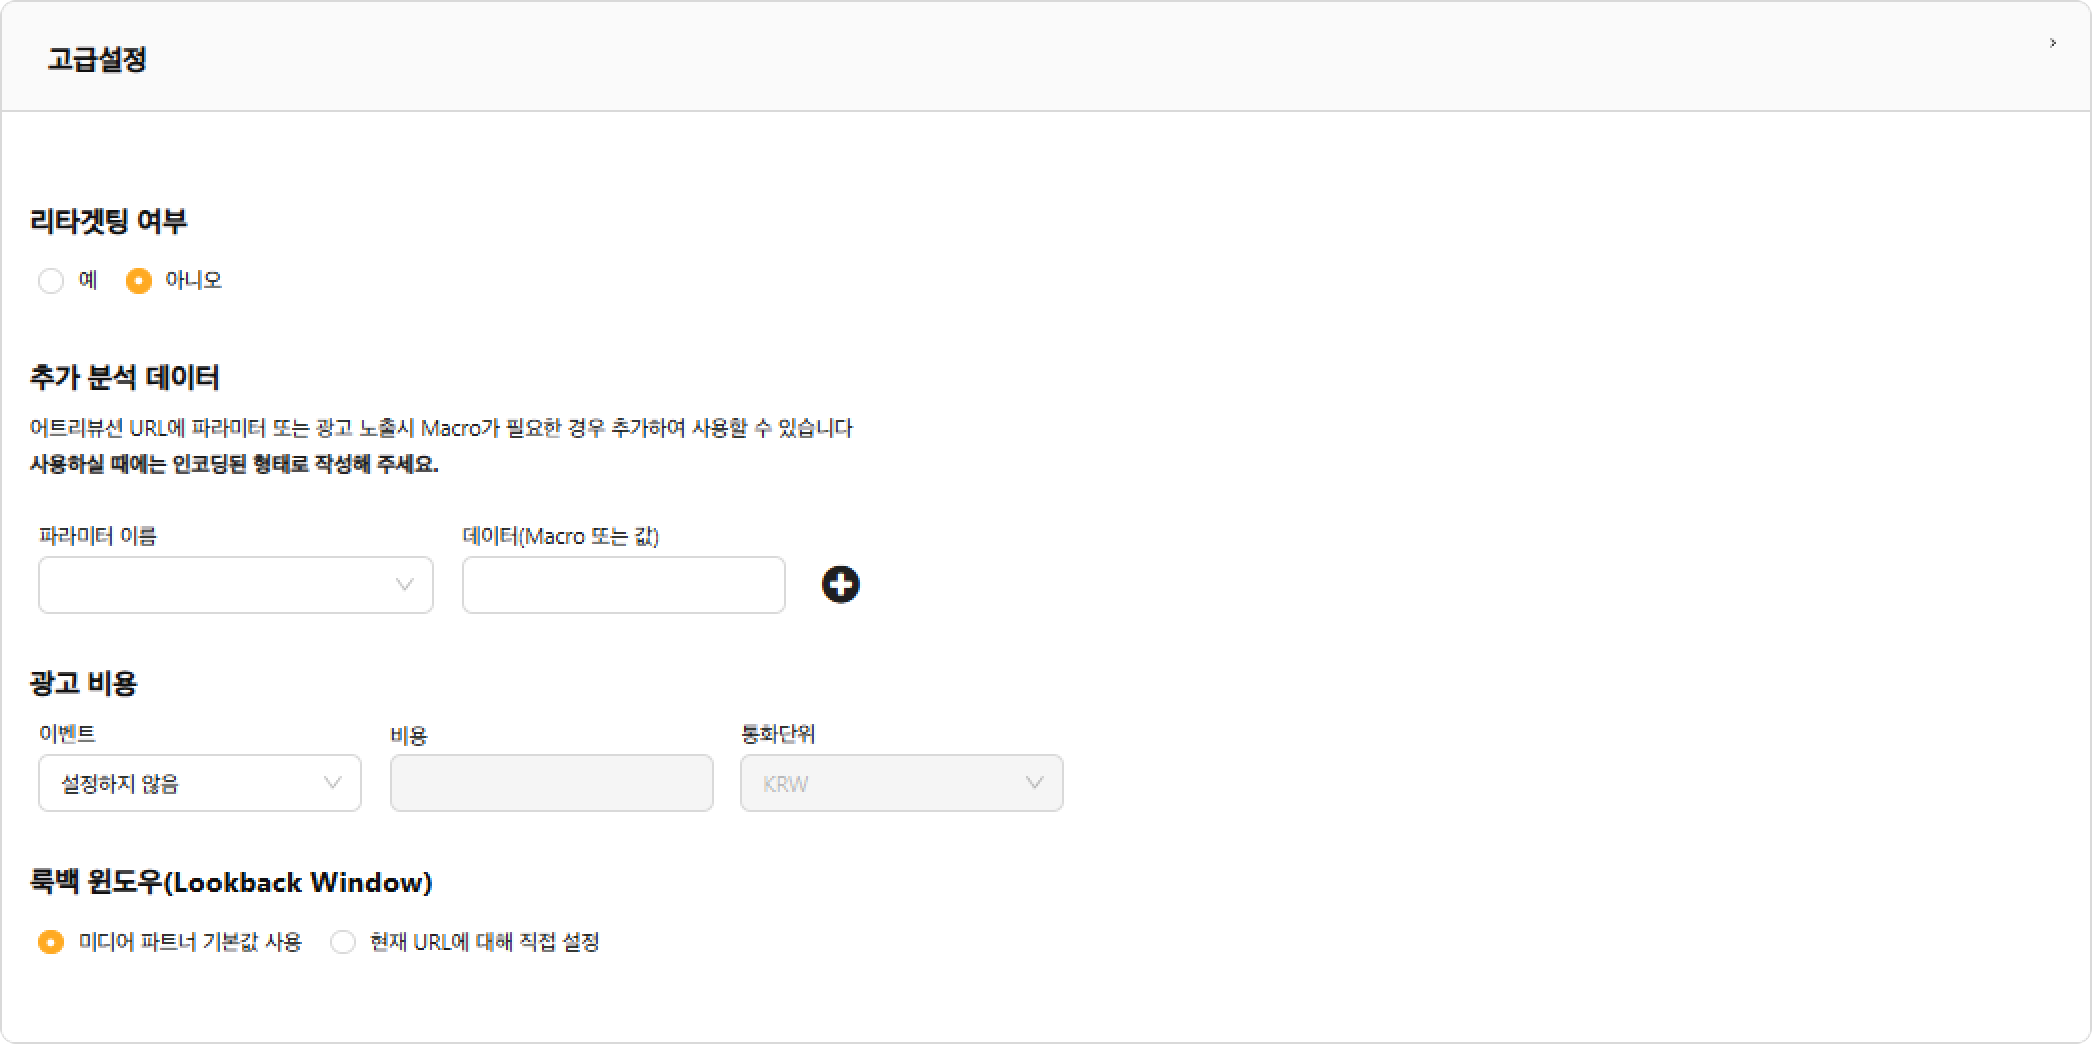Viewport: 2092px width, 1044px height.
Task: Select 아니오 radio for 리타겟팅 여부
Action: [139, 281]
